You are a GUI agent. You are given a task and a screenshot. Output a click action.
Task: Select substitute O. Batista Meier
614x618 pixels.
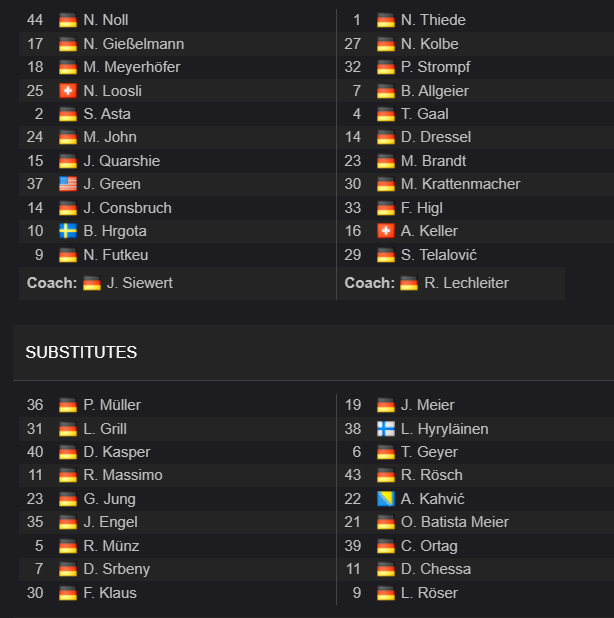click(454, 522)
